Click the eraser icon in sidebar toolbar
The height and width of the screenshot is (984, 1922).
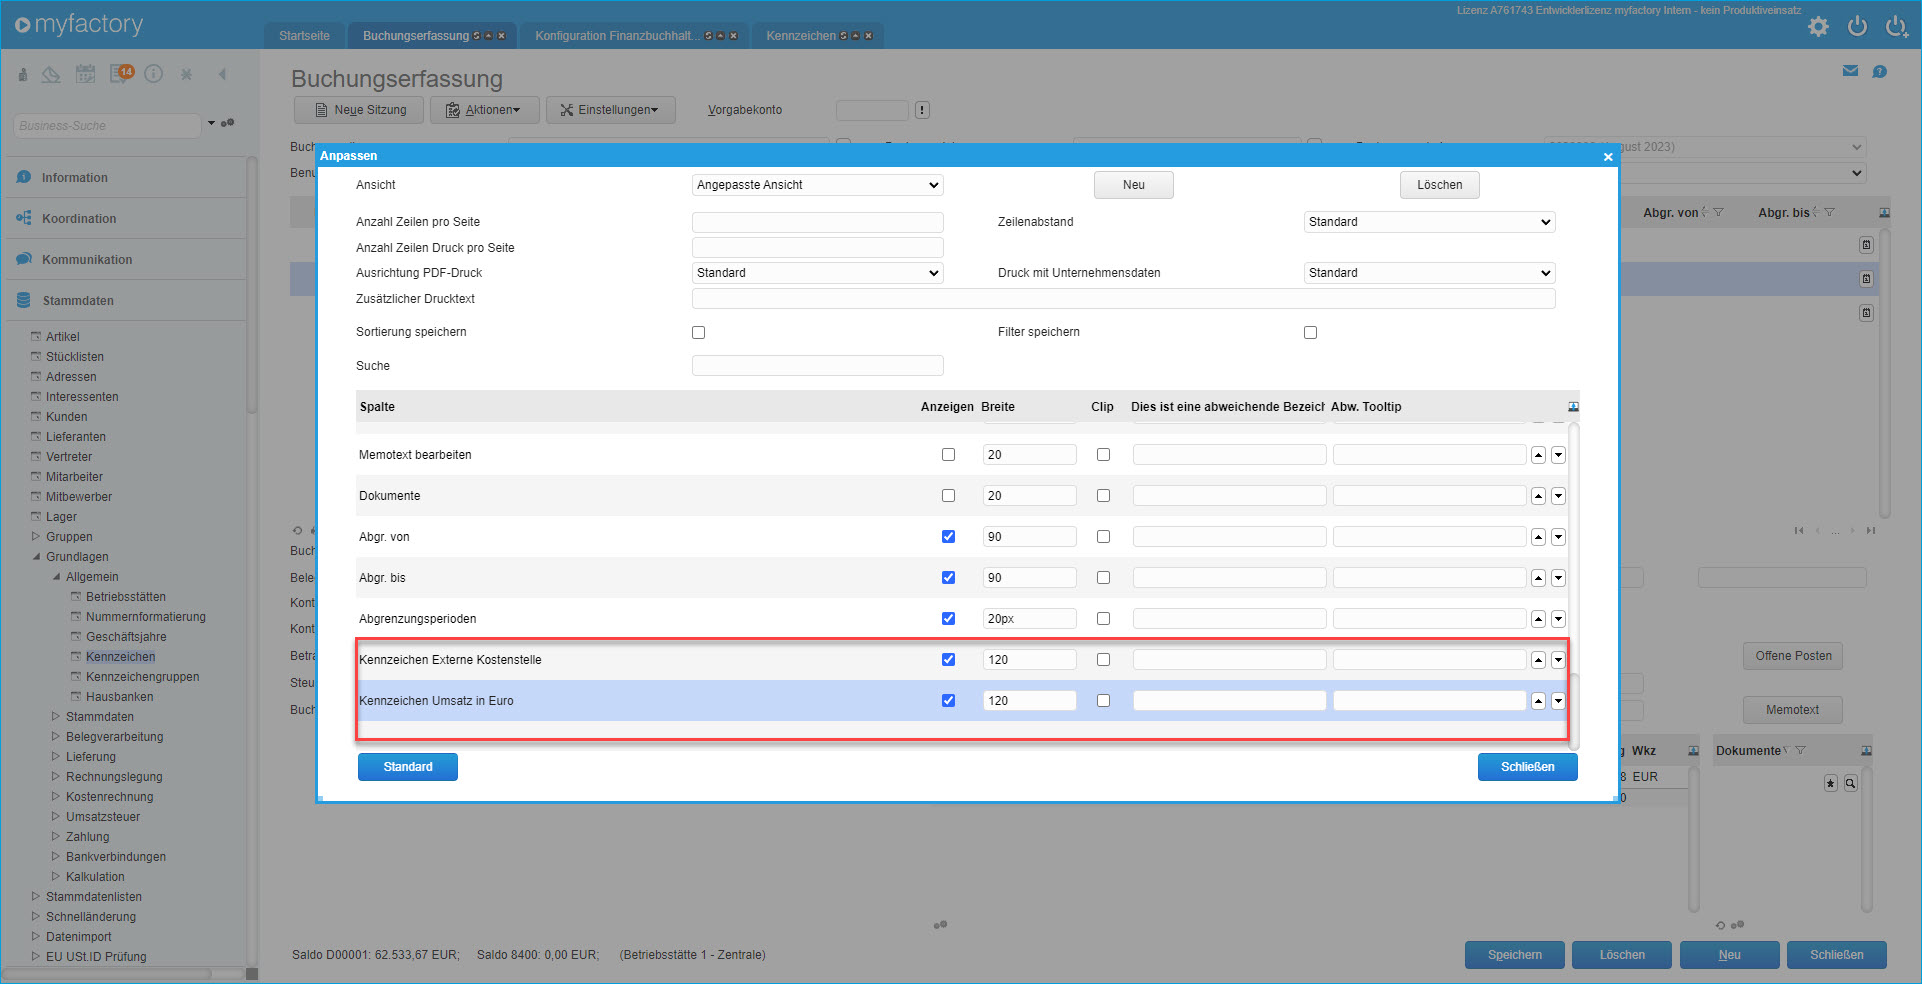pos(51,74)
